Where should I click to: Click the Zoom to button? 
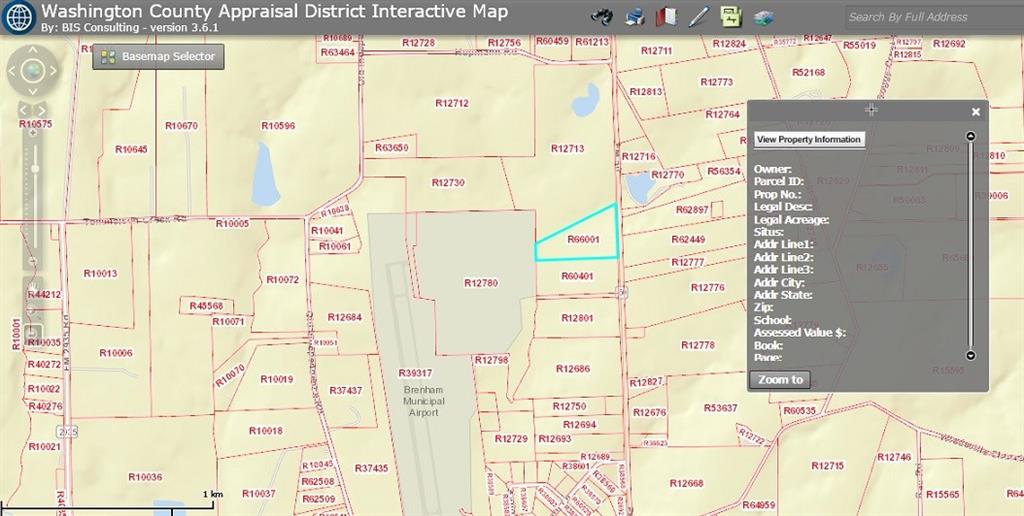[780, 379]
